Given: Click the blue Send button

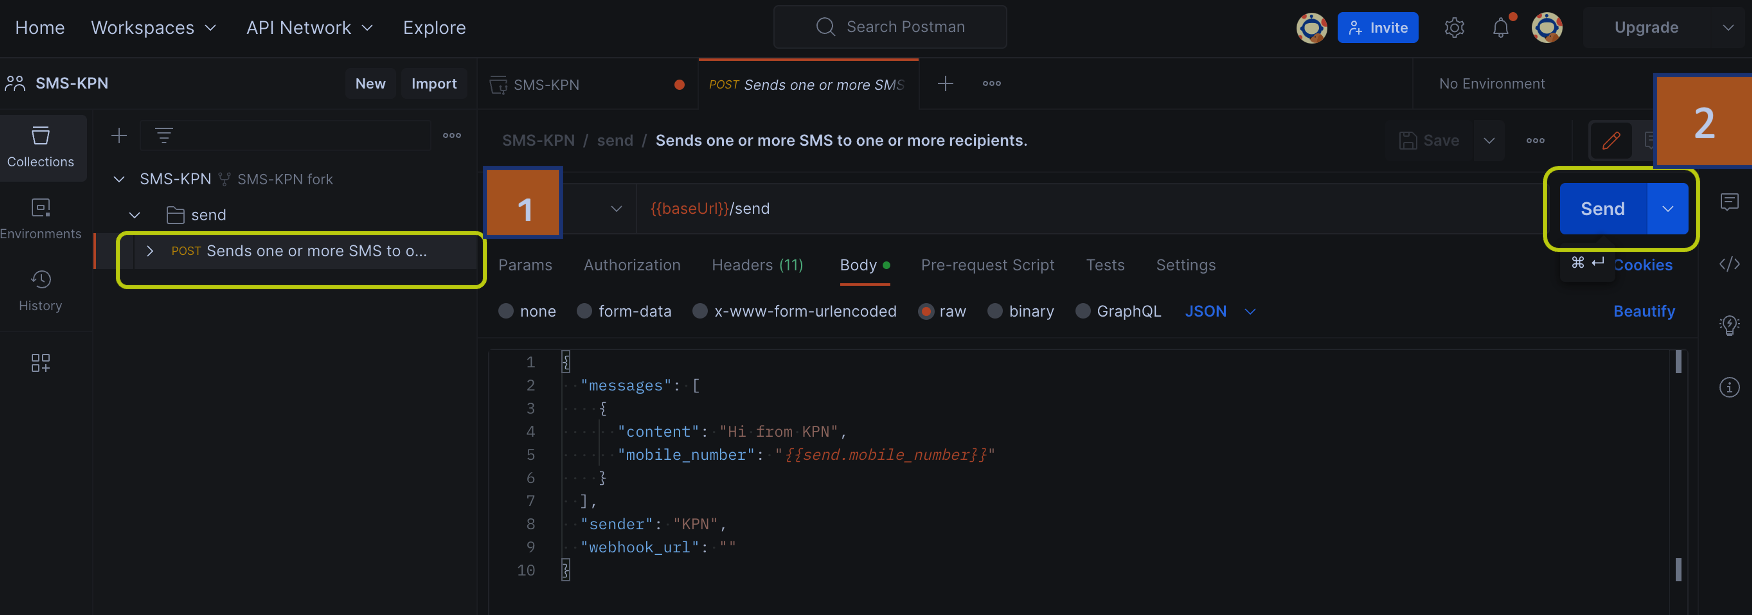Looking at the screenshot, I should click(x=1603, y=209).
